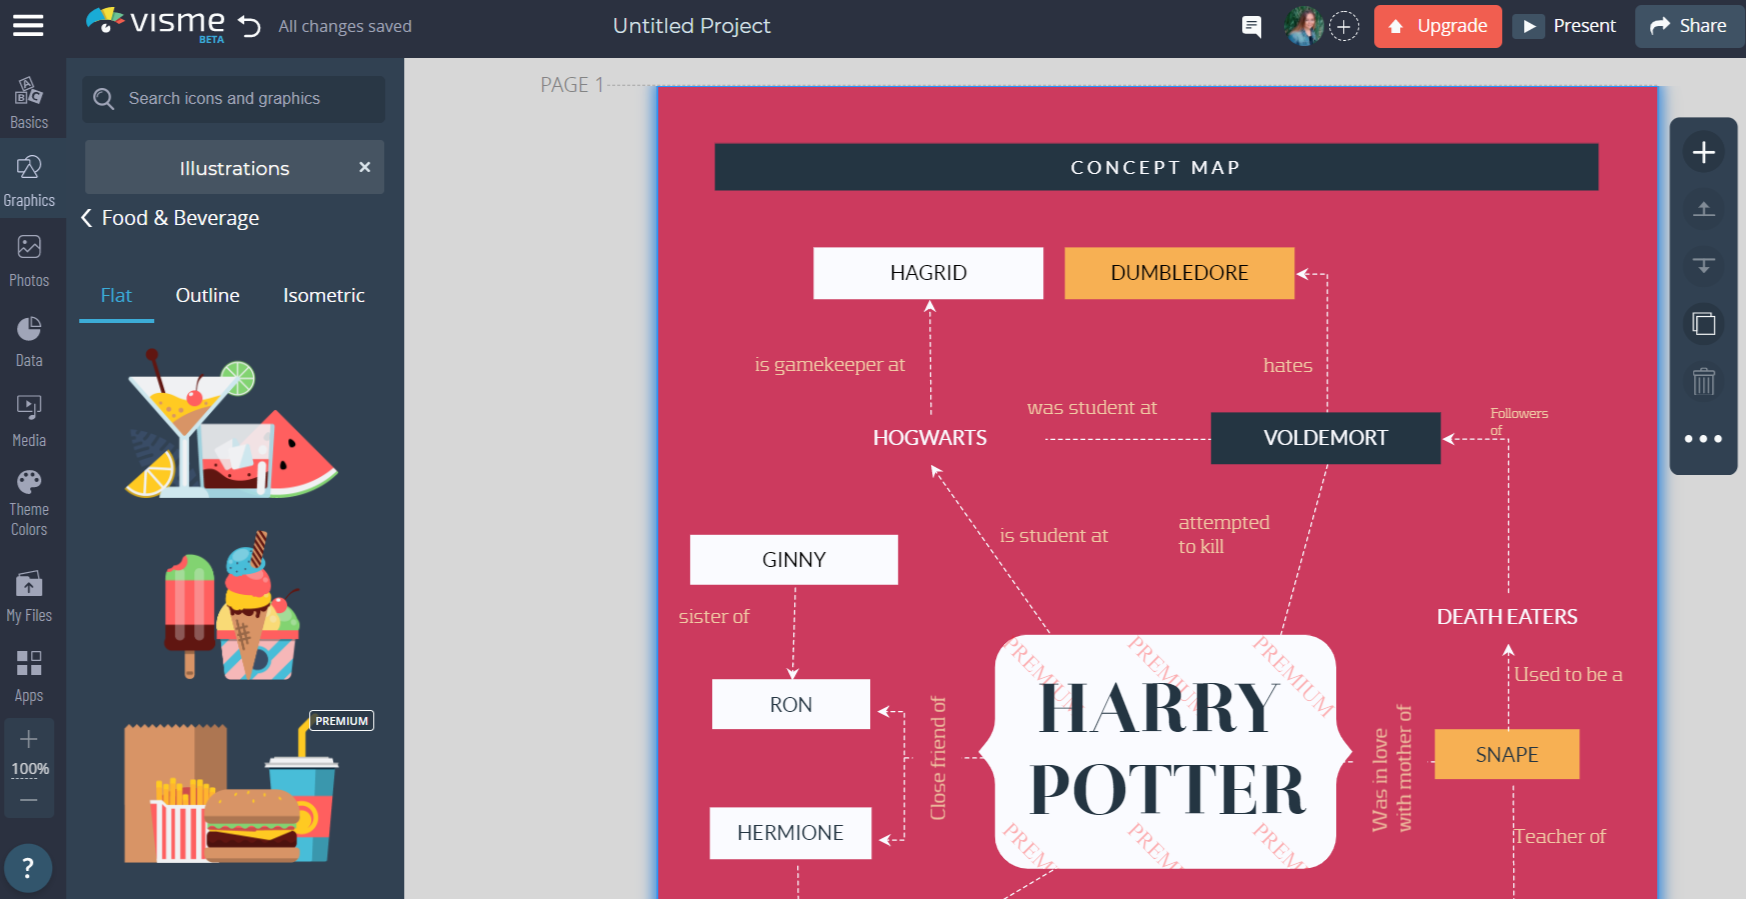Switch to the Isometric tab
Screen dimensions: 1746x907
tap(323, 296)
